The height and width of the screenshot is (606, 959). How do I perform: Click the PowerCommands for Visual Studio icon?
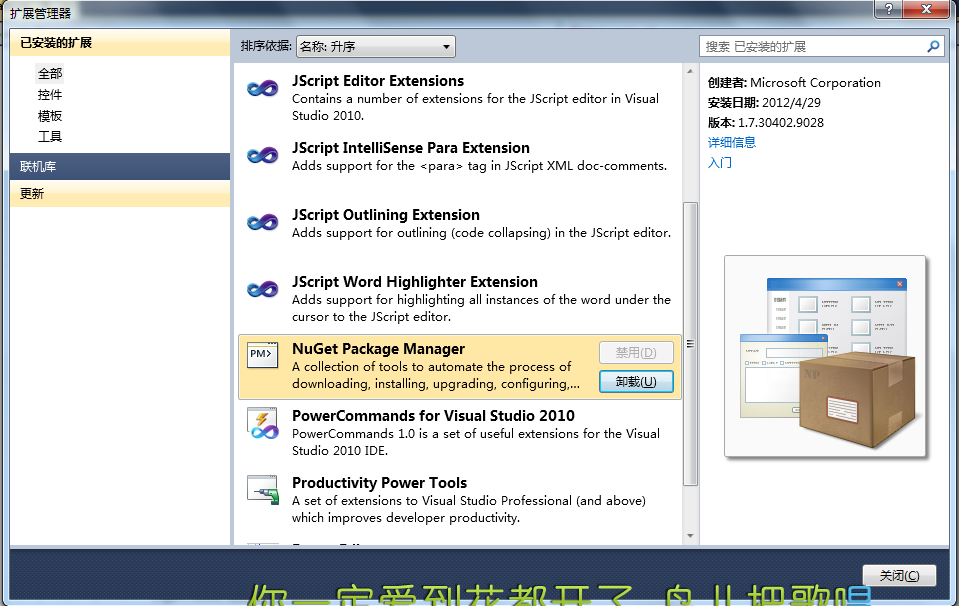coord(262,423)
